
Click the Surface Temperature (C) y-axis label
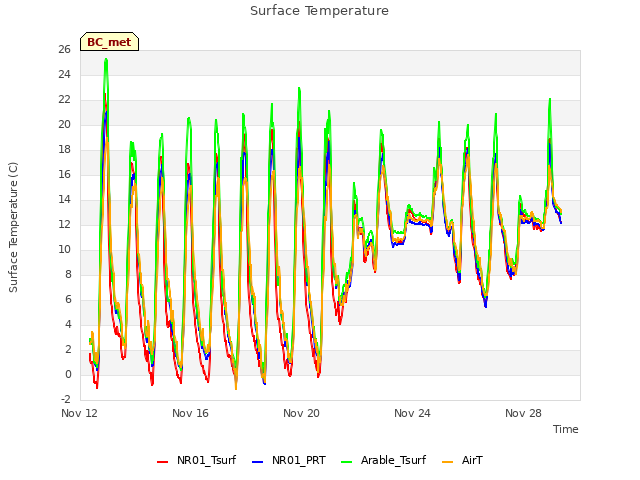click(13, 227)
